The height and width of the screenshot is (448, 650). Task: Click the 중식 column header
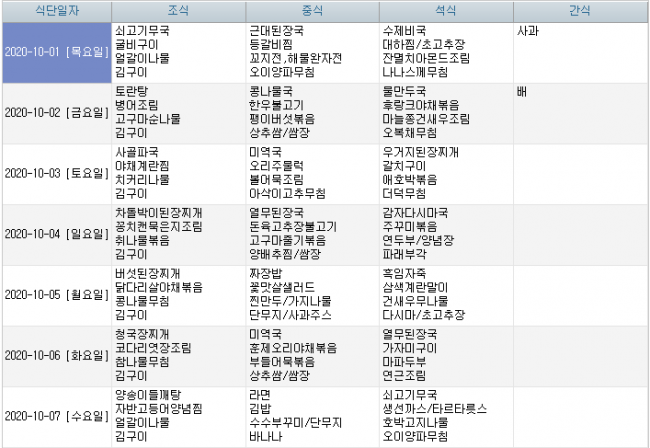312,12
